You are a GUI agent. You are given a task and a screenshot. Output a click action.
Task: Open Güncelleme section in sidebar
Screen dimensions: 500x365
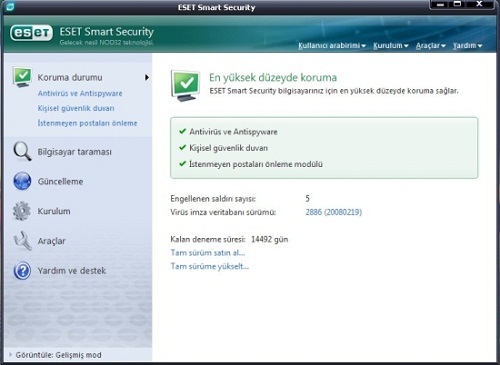(x=60, y=181)
